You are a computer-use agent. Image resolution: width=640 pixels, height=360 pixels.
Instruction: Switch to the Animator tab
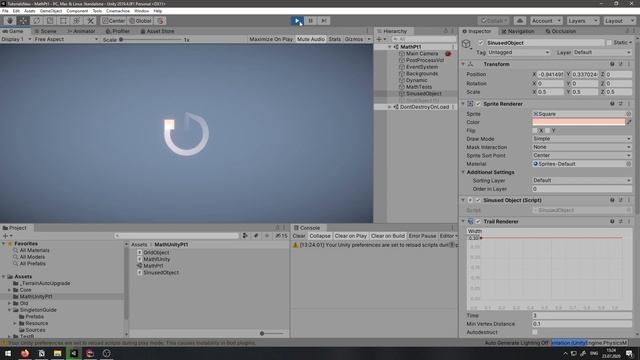(81, 31)
